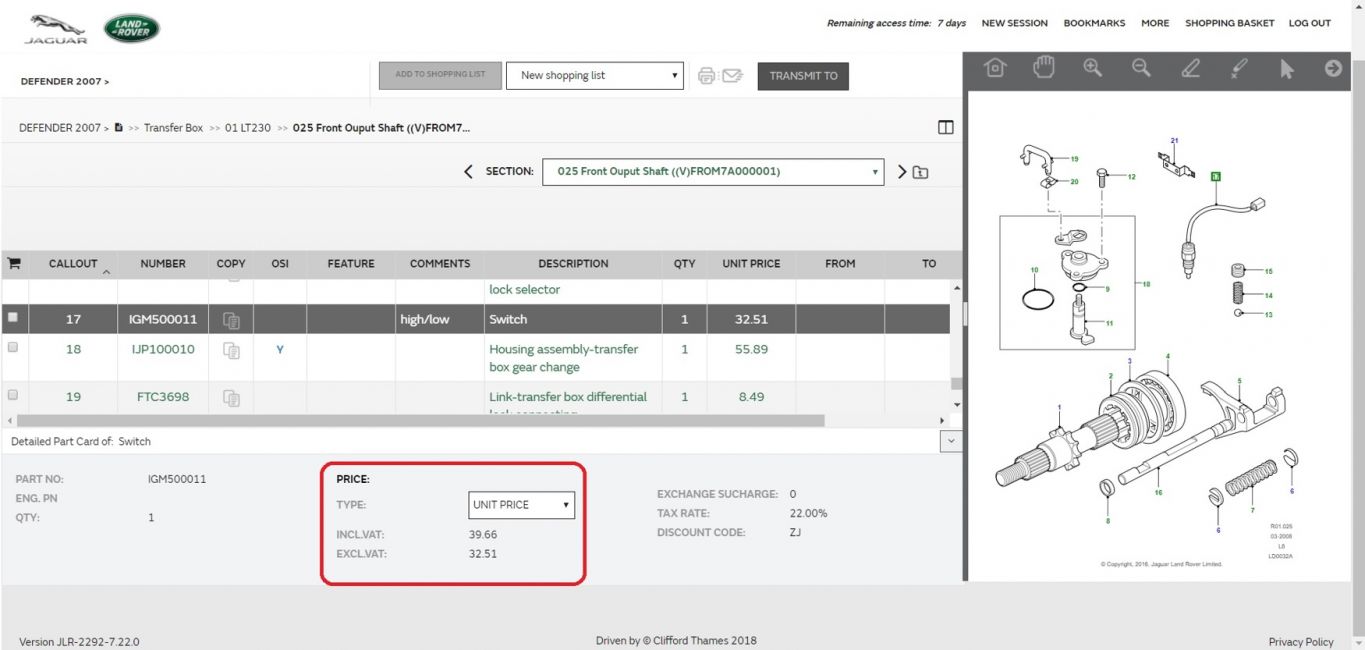Click the diagram home icon

(x=994, y=68)
